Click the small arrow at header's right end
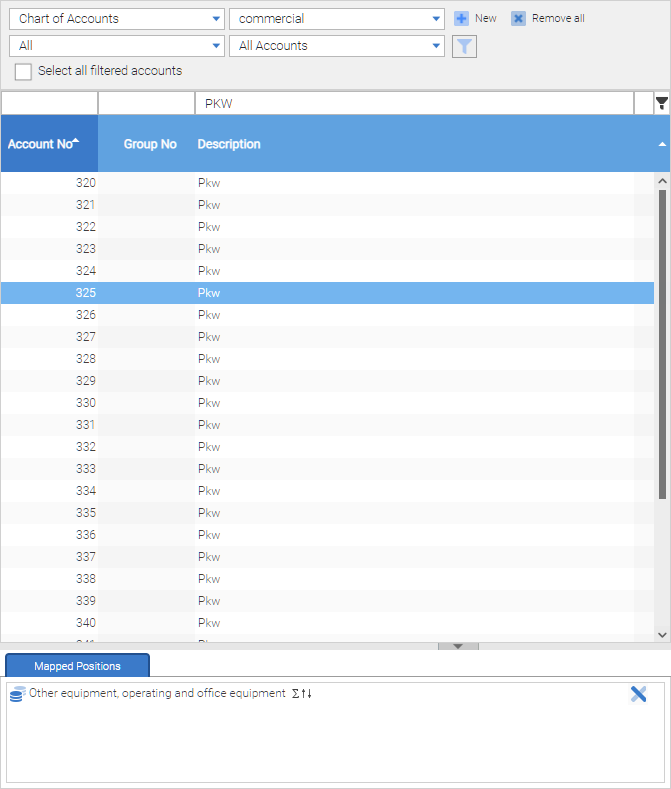Screen dimensions: 671x789 (661, 144)
